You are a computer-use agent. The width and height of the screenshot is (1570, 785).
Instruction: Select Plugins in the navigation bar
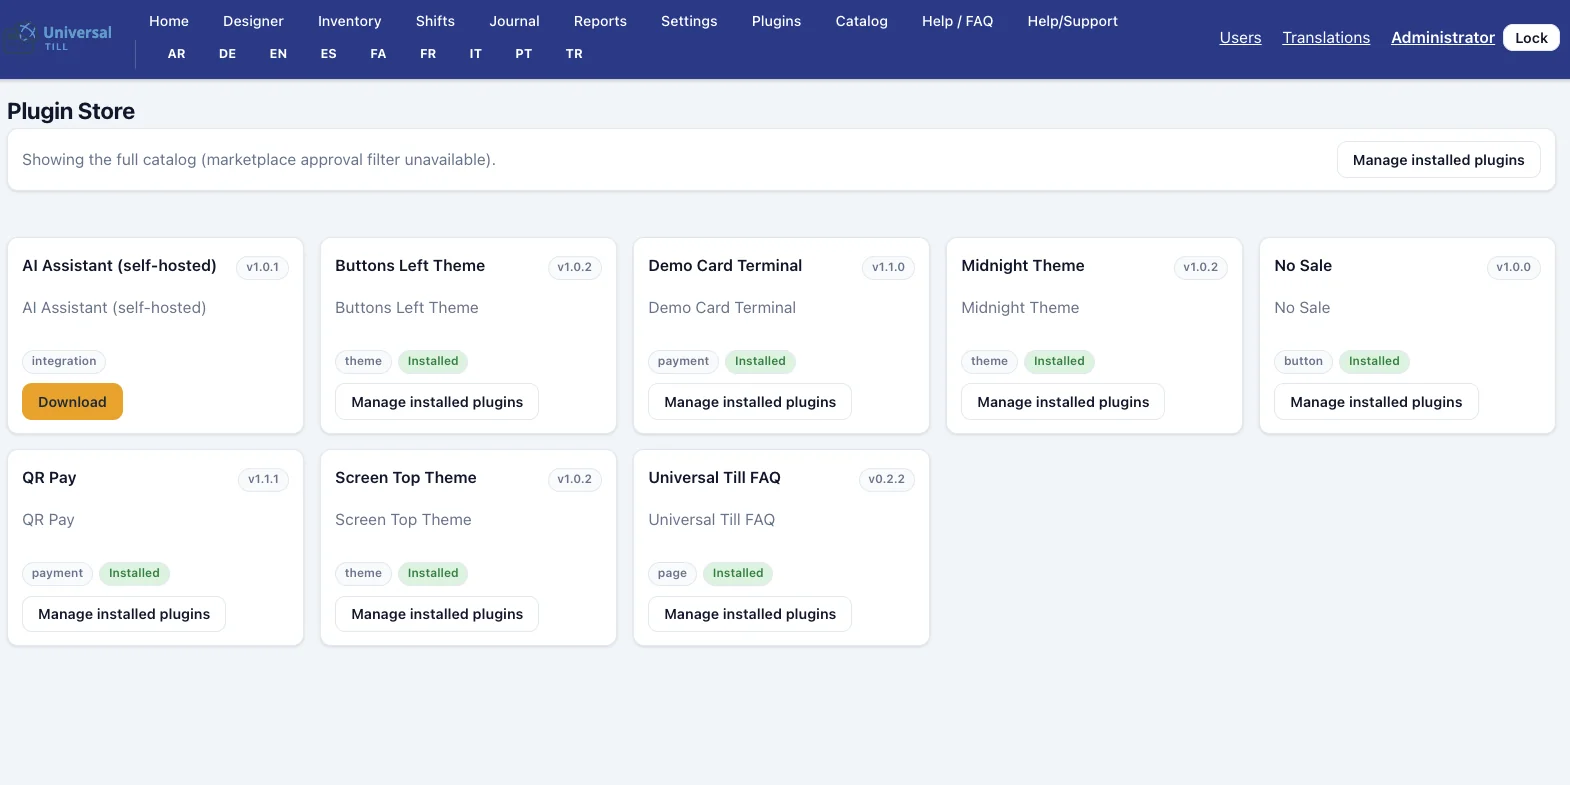(x=776, y=21)
